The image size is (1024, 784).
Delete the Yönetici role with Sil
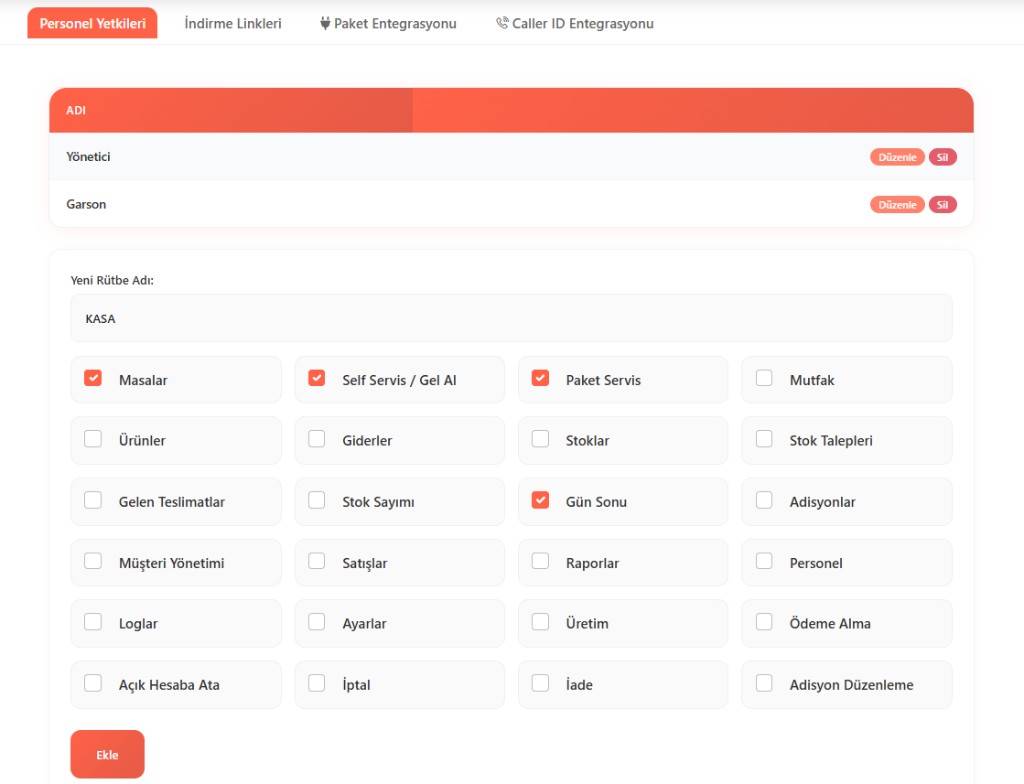click(942, 157)
